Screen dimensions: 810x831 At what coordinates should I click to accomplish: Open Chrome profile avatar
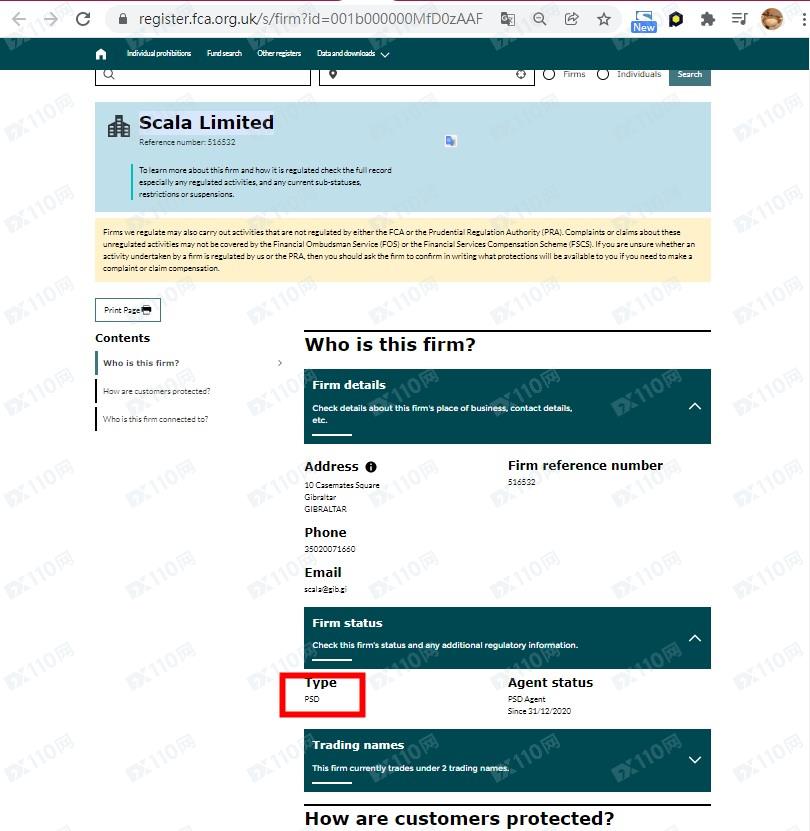tap(772, 20)
